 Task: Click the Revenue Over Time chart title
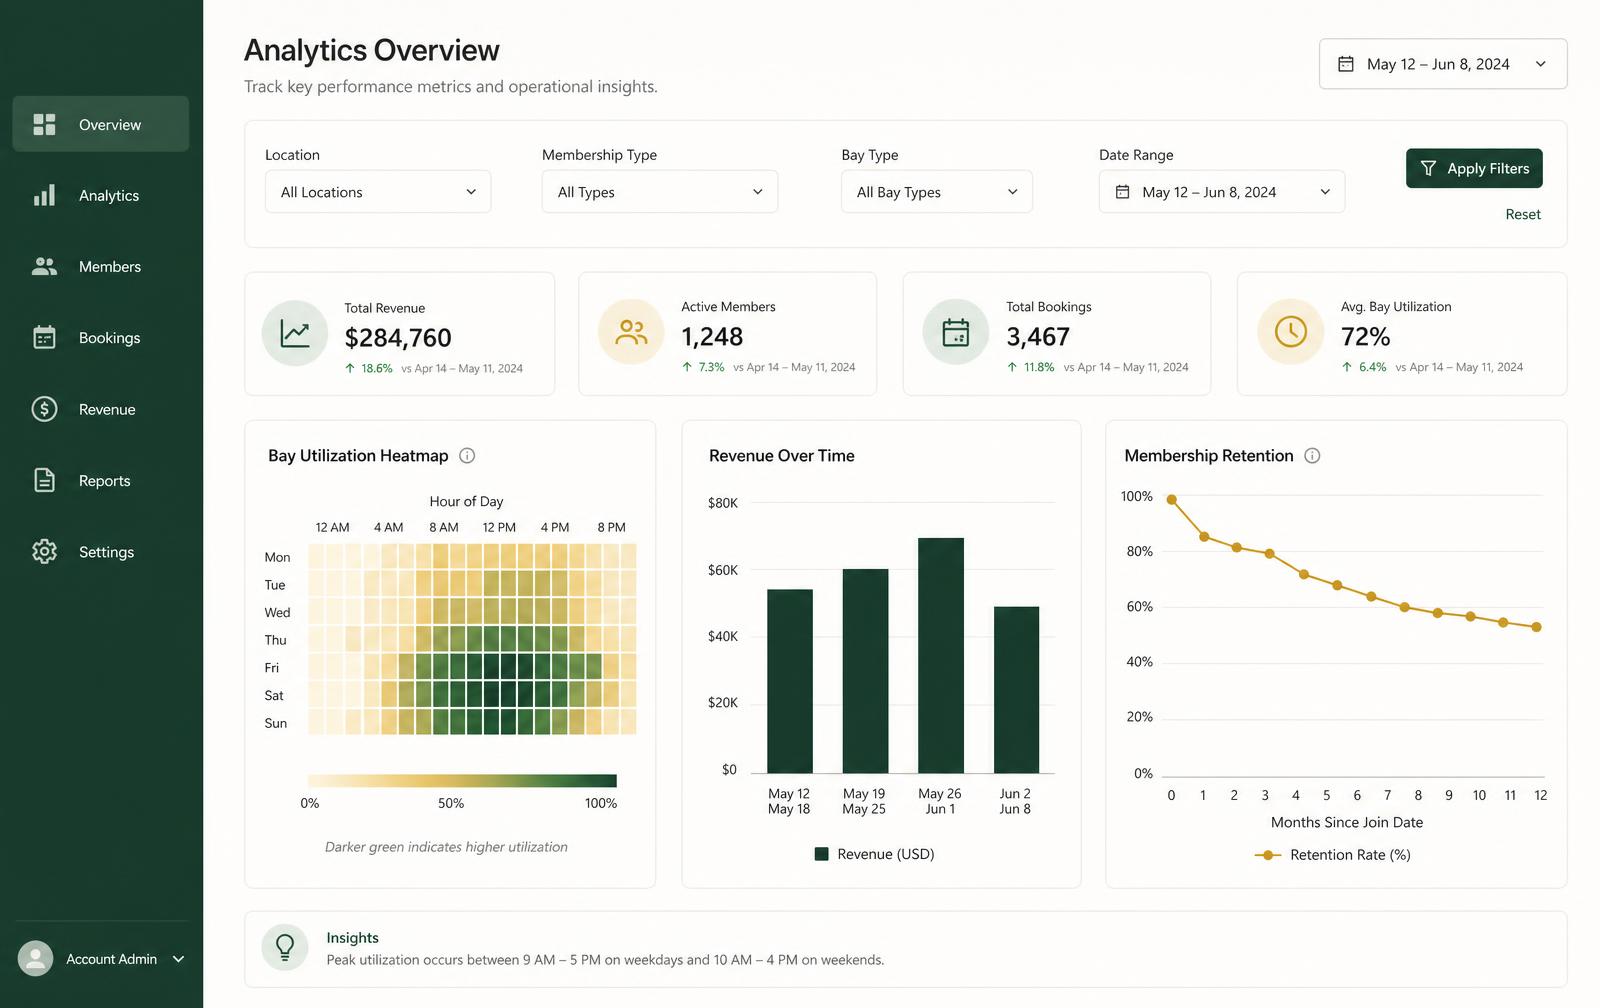pos(782,456)
